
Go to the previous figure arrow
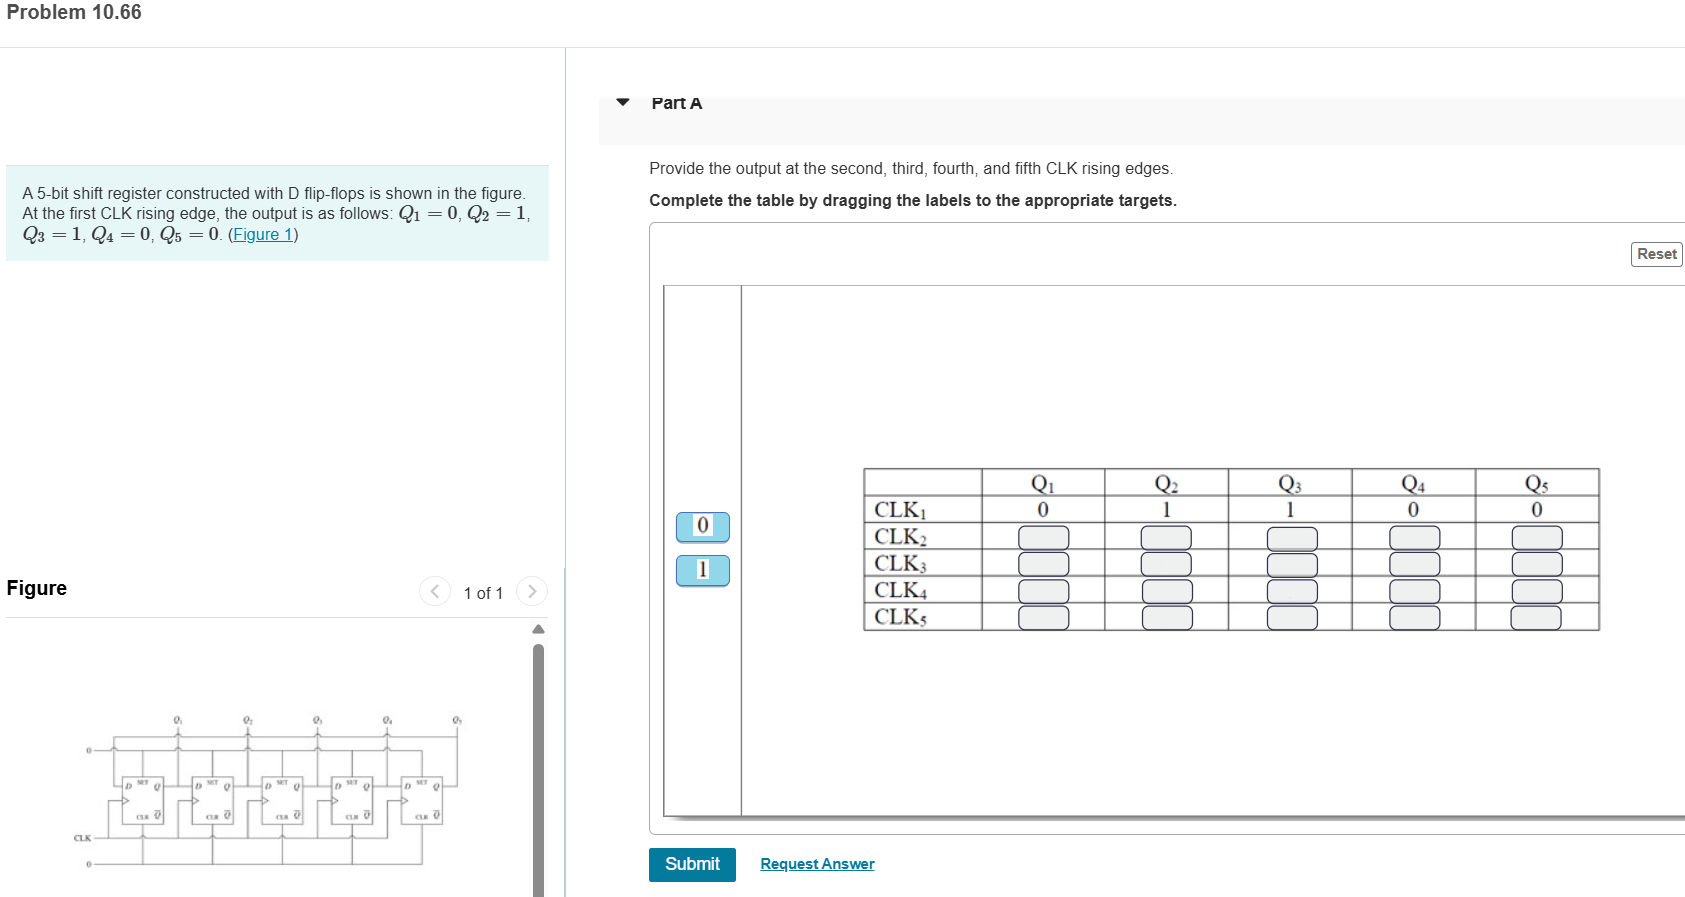(x=434, y=591)
